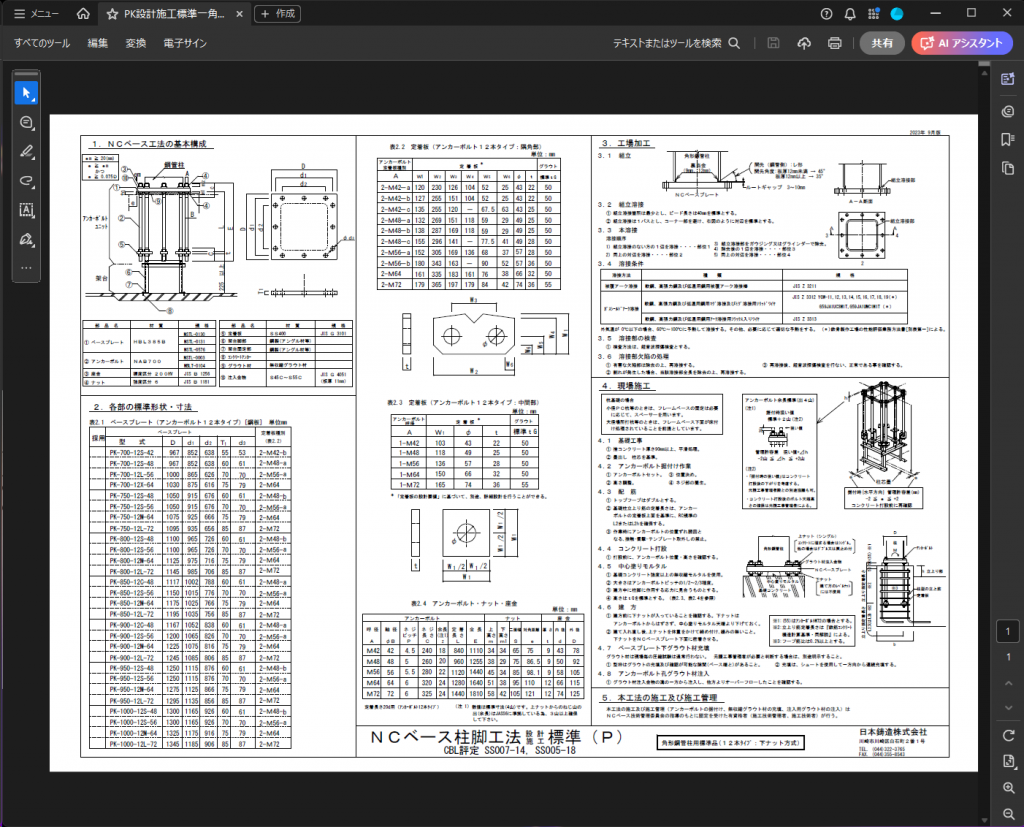Go to next page chevron down
This screenshot has width=1024, height=827.
[1008, 707]
